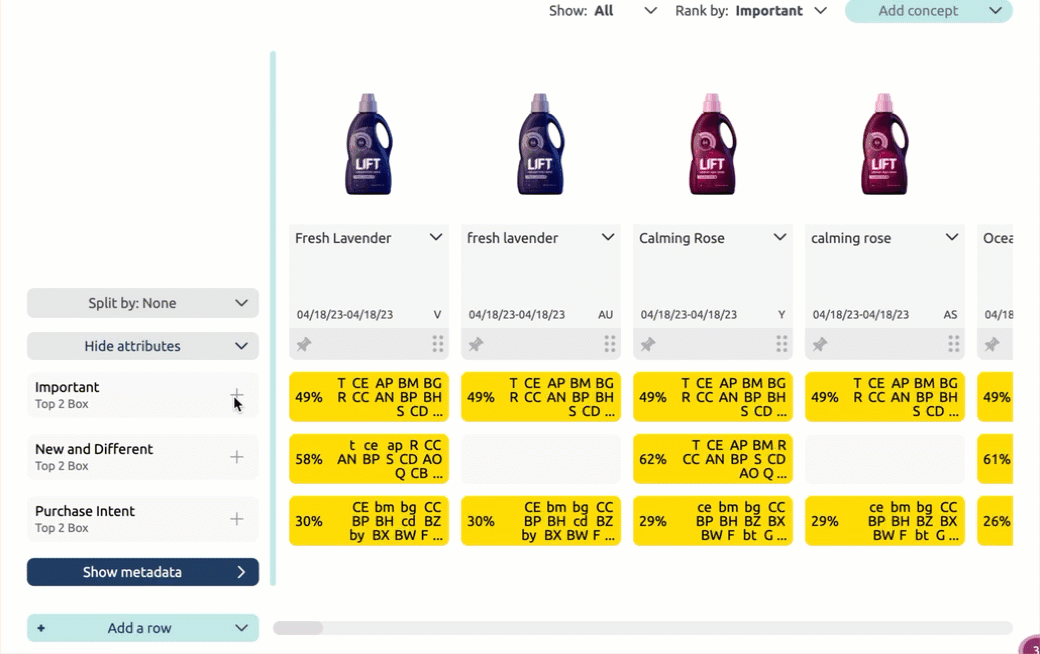Click drag handle on Fresh Lavender column
This screenshot has height=654, width=1040.
tap(438, 344)
